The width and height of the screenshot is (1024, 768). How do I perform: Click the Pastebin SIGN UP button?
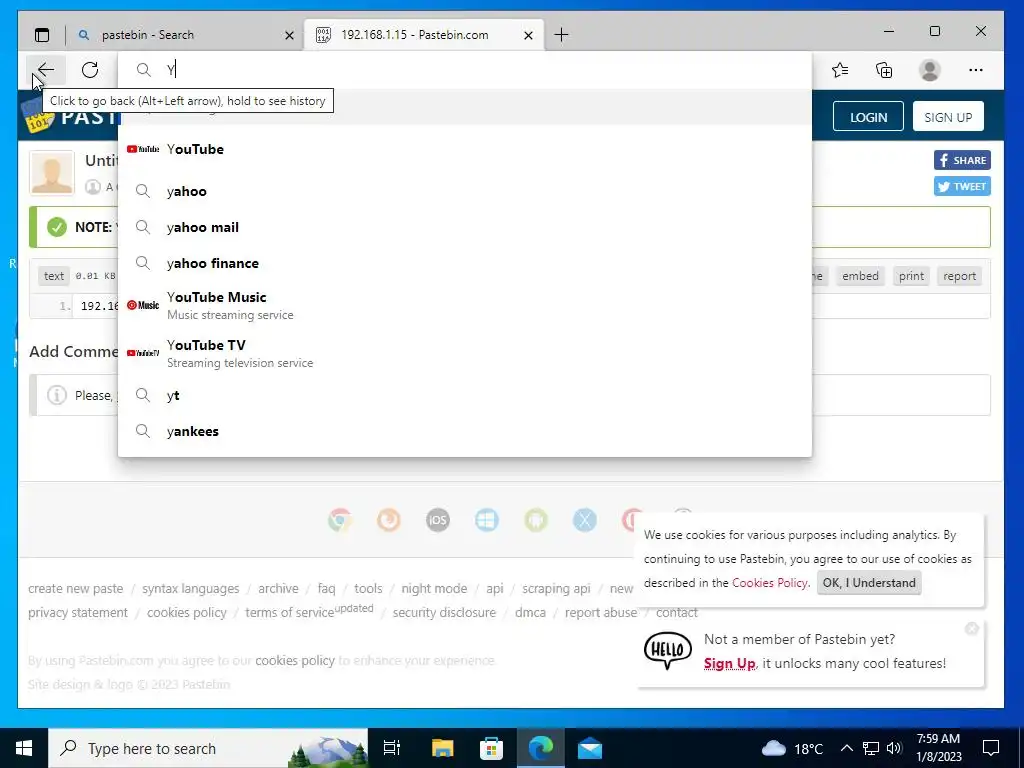tap(948, 117)
